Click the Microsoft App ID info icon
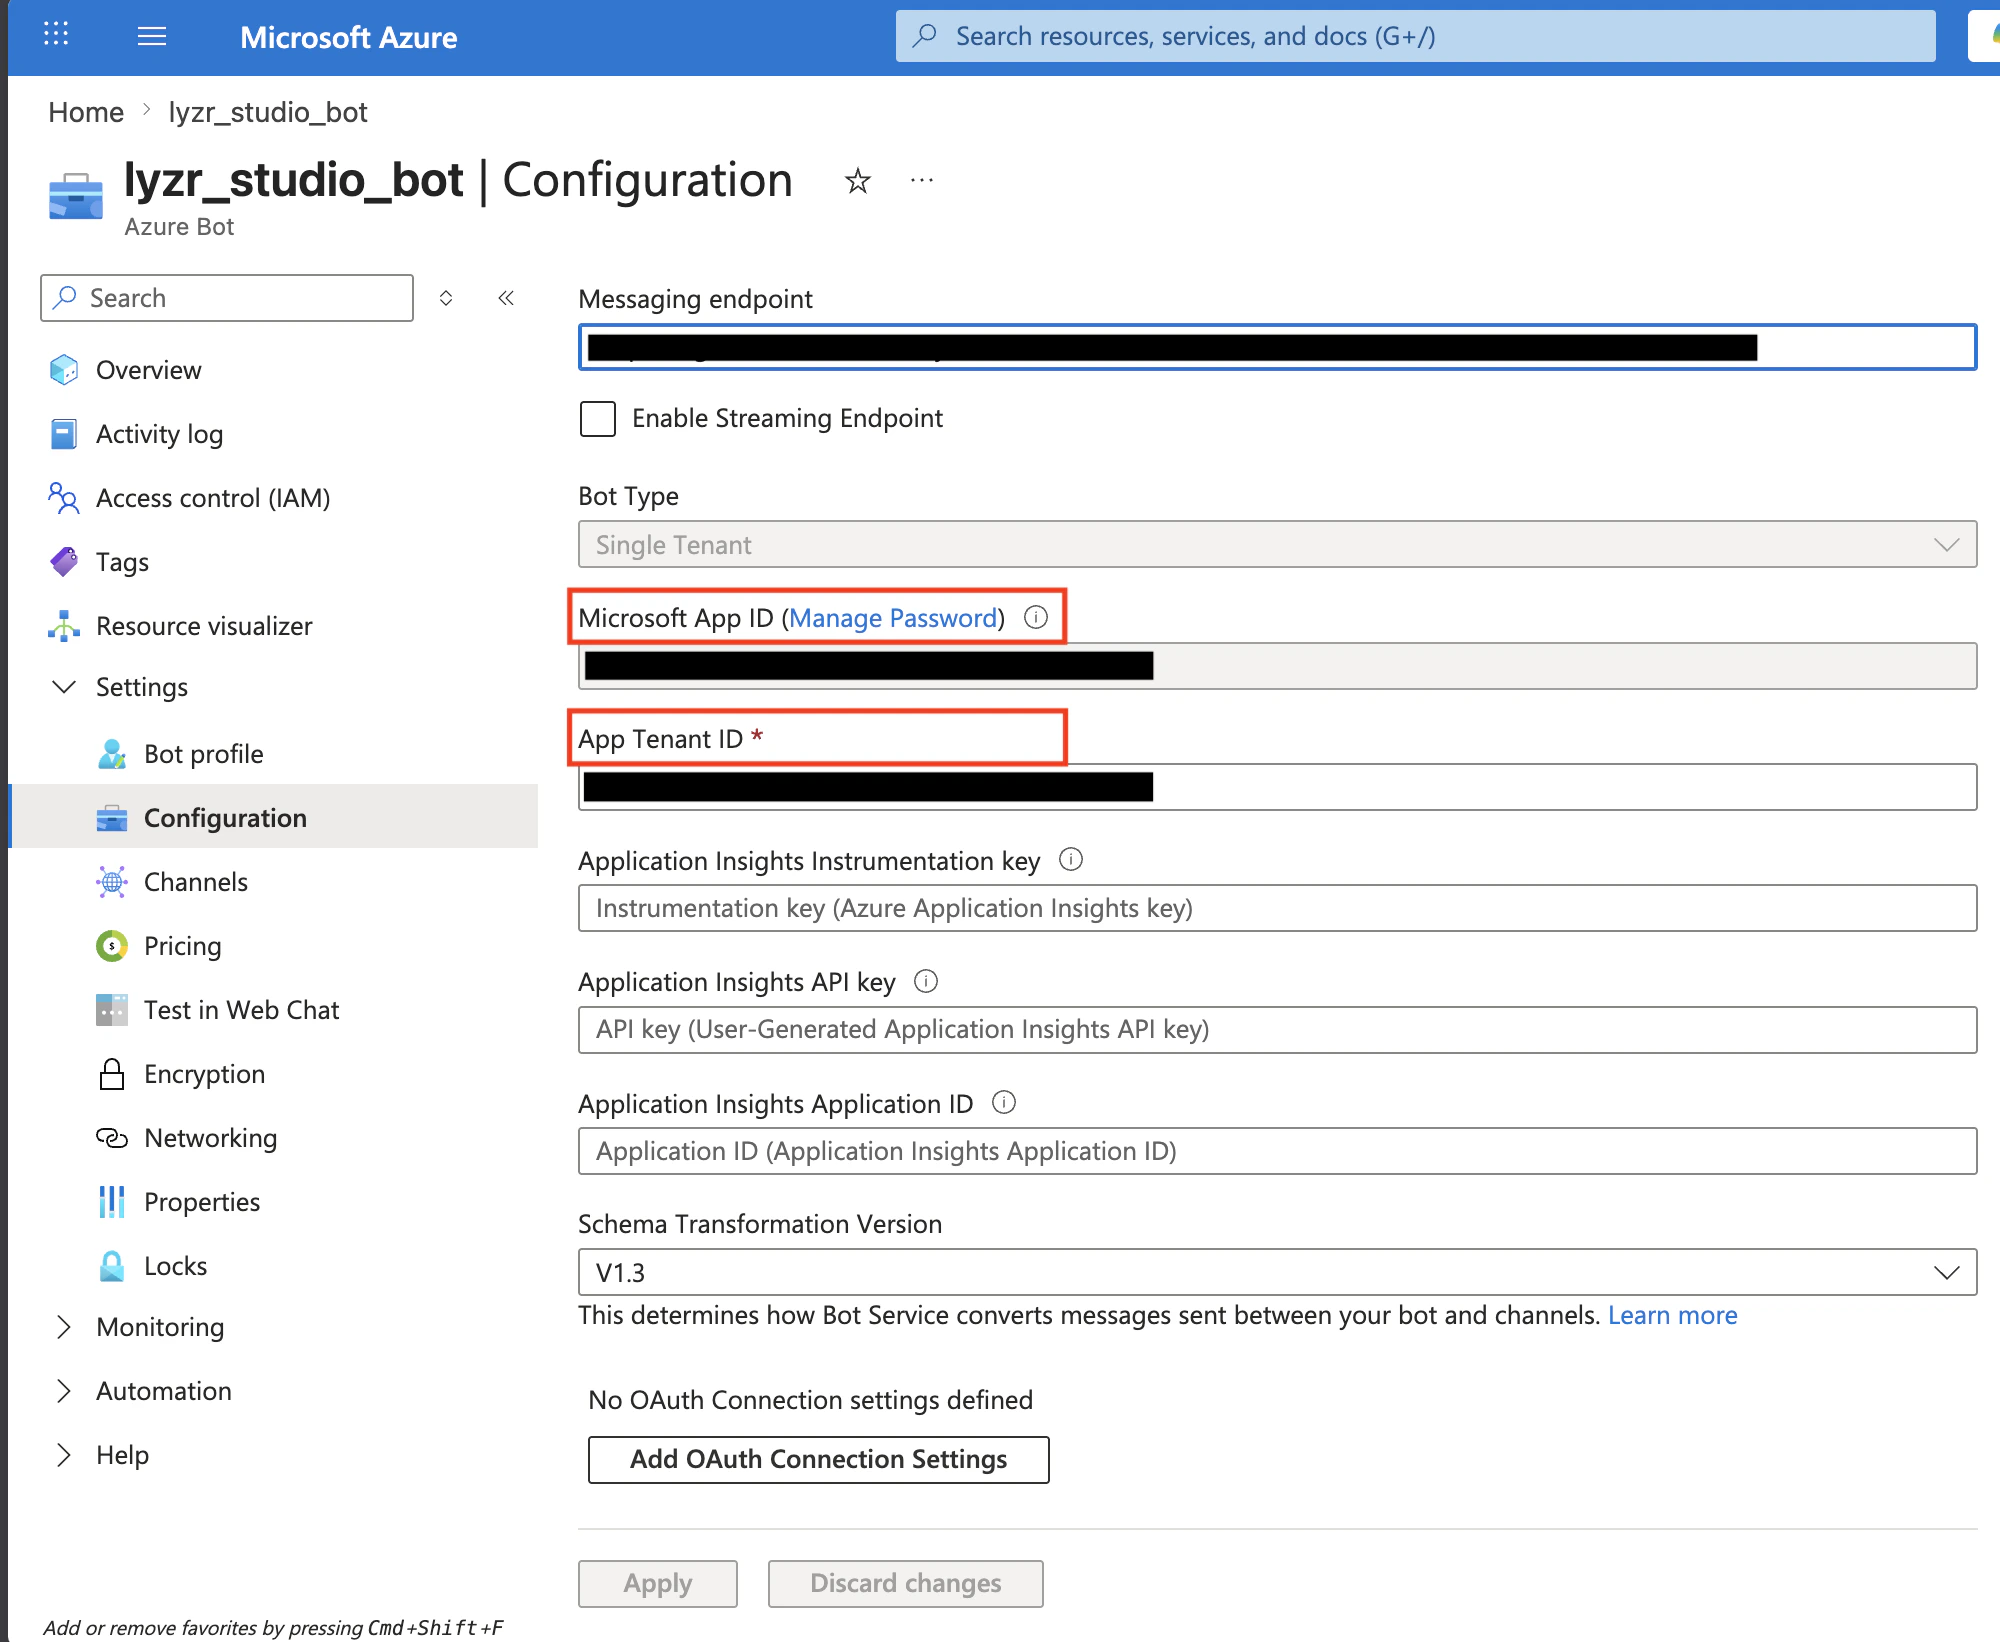This screenshot has width=2000, height=1642. (1036, 617)
